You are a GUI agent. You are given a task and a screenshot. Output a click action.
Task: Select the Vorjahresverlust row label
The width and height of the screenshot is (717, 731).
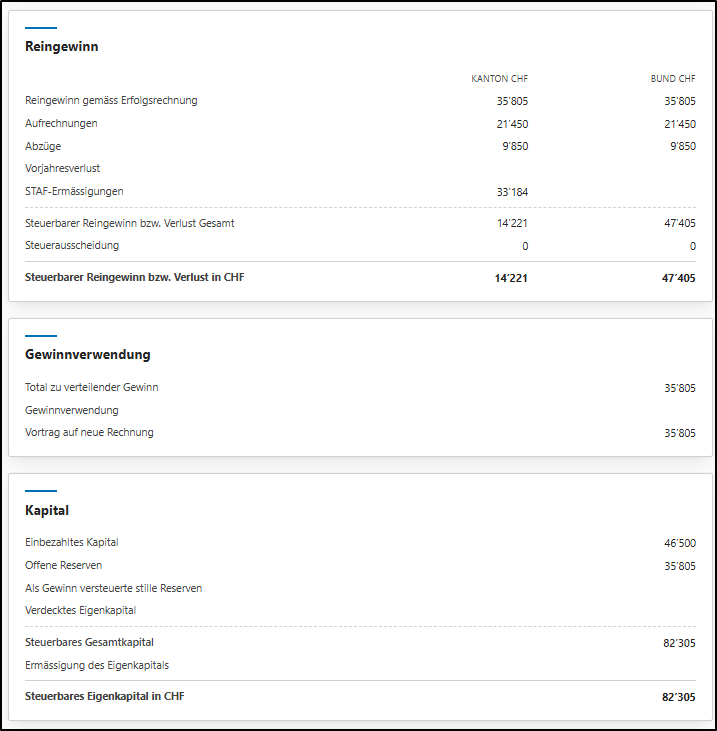(62, 168)
